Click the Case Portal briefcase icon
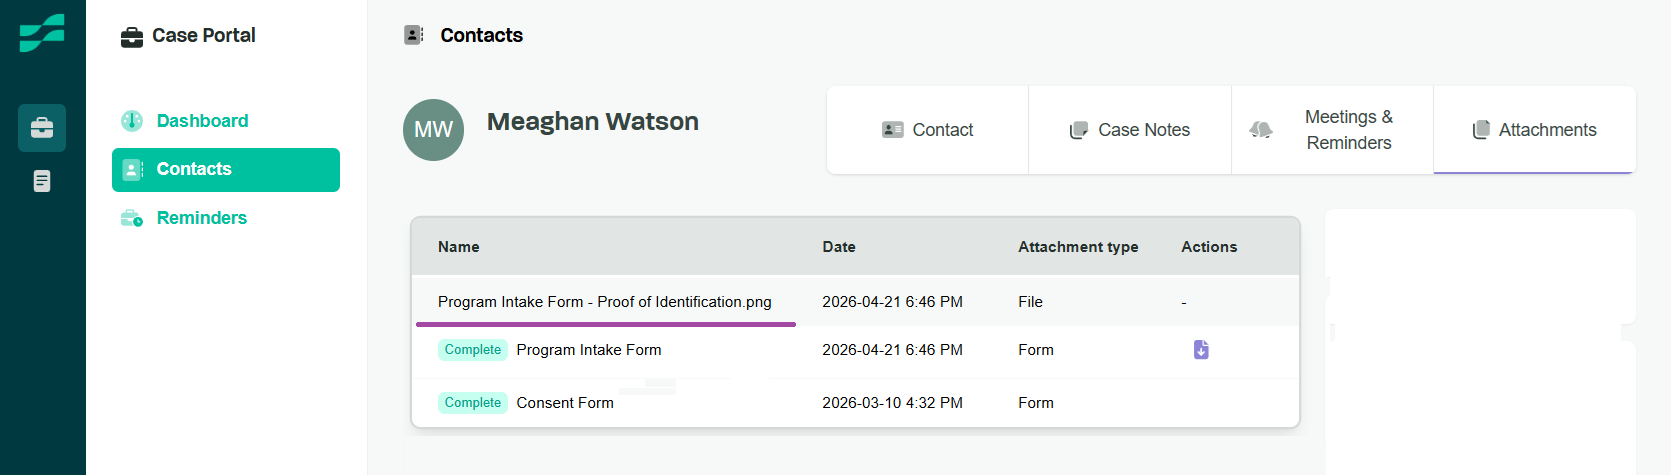Image resolution: width=1671 pixels, height=475 pixels. pyautogui.click(x=132, y=37)
